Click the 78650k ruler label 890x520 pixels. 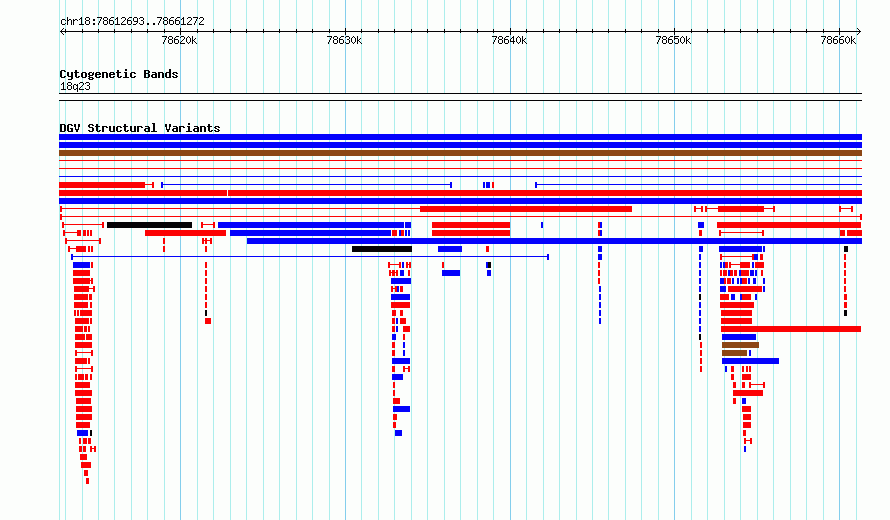(673, 40)
